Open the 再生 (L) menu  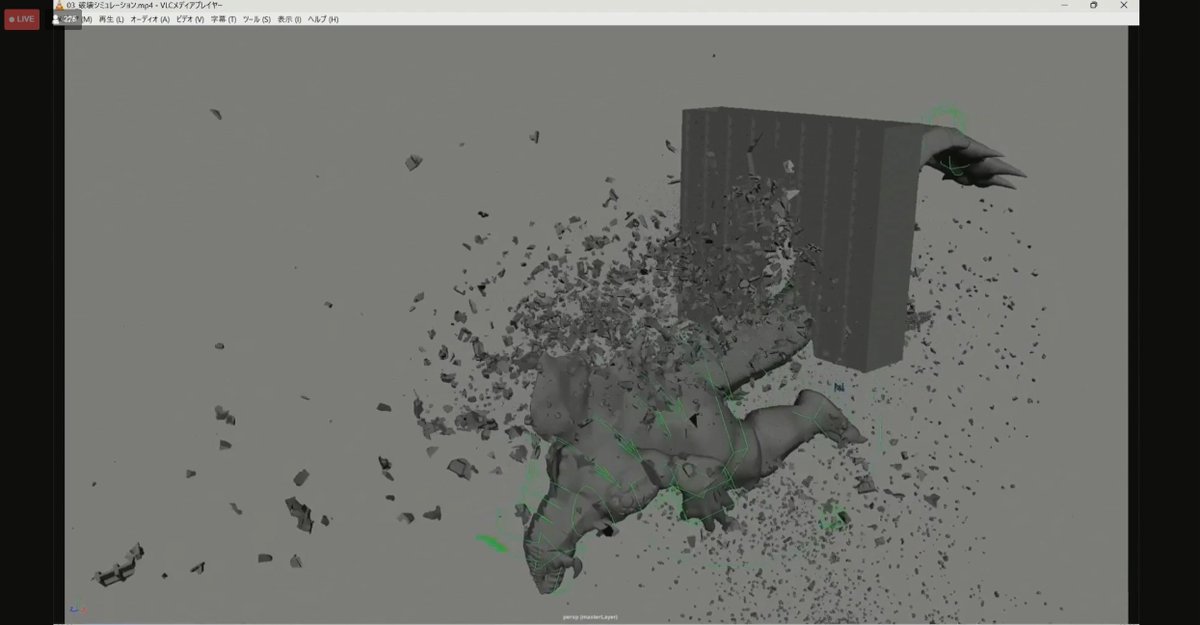tap(111, 19)
